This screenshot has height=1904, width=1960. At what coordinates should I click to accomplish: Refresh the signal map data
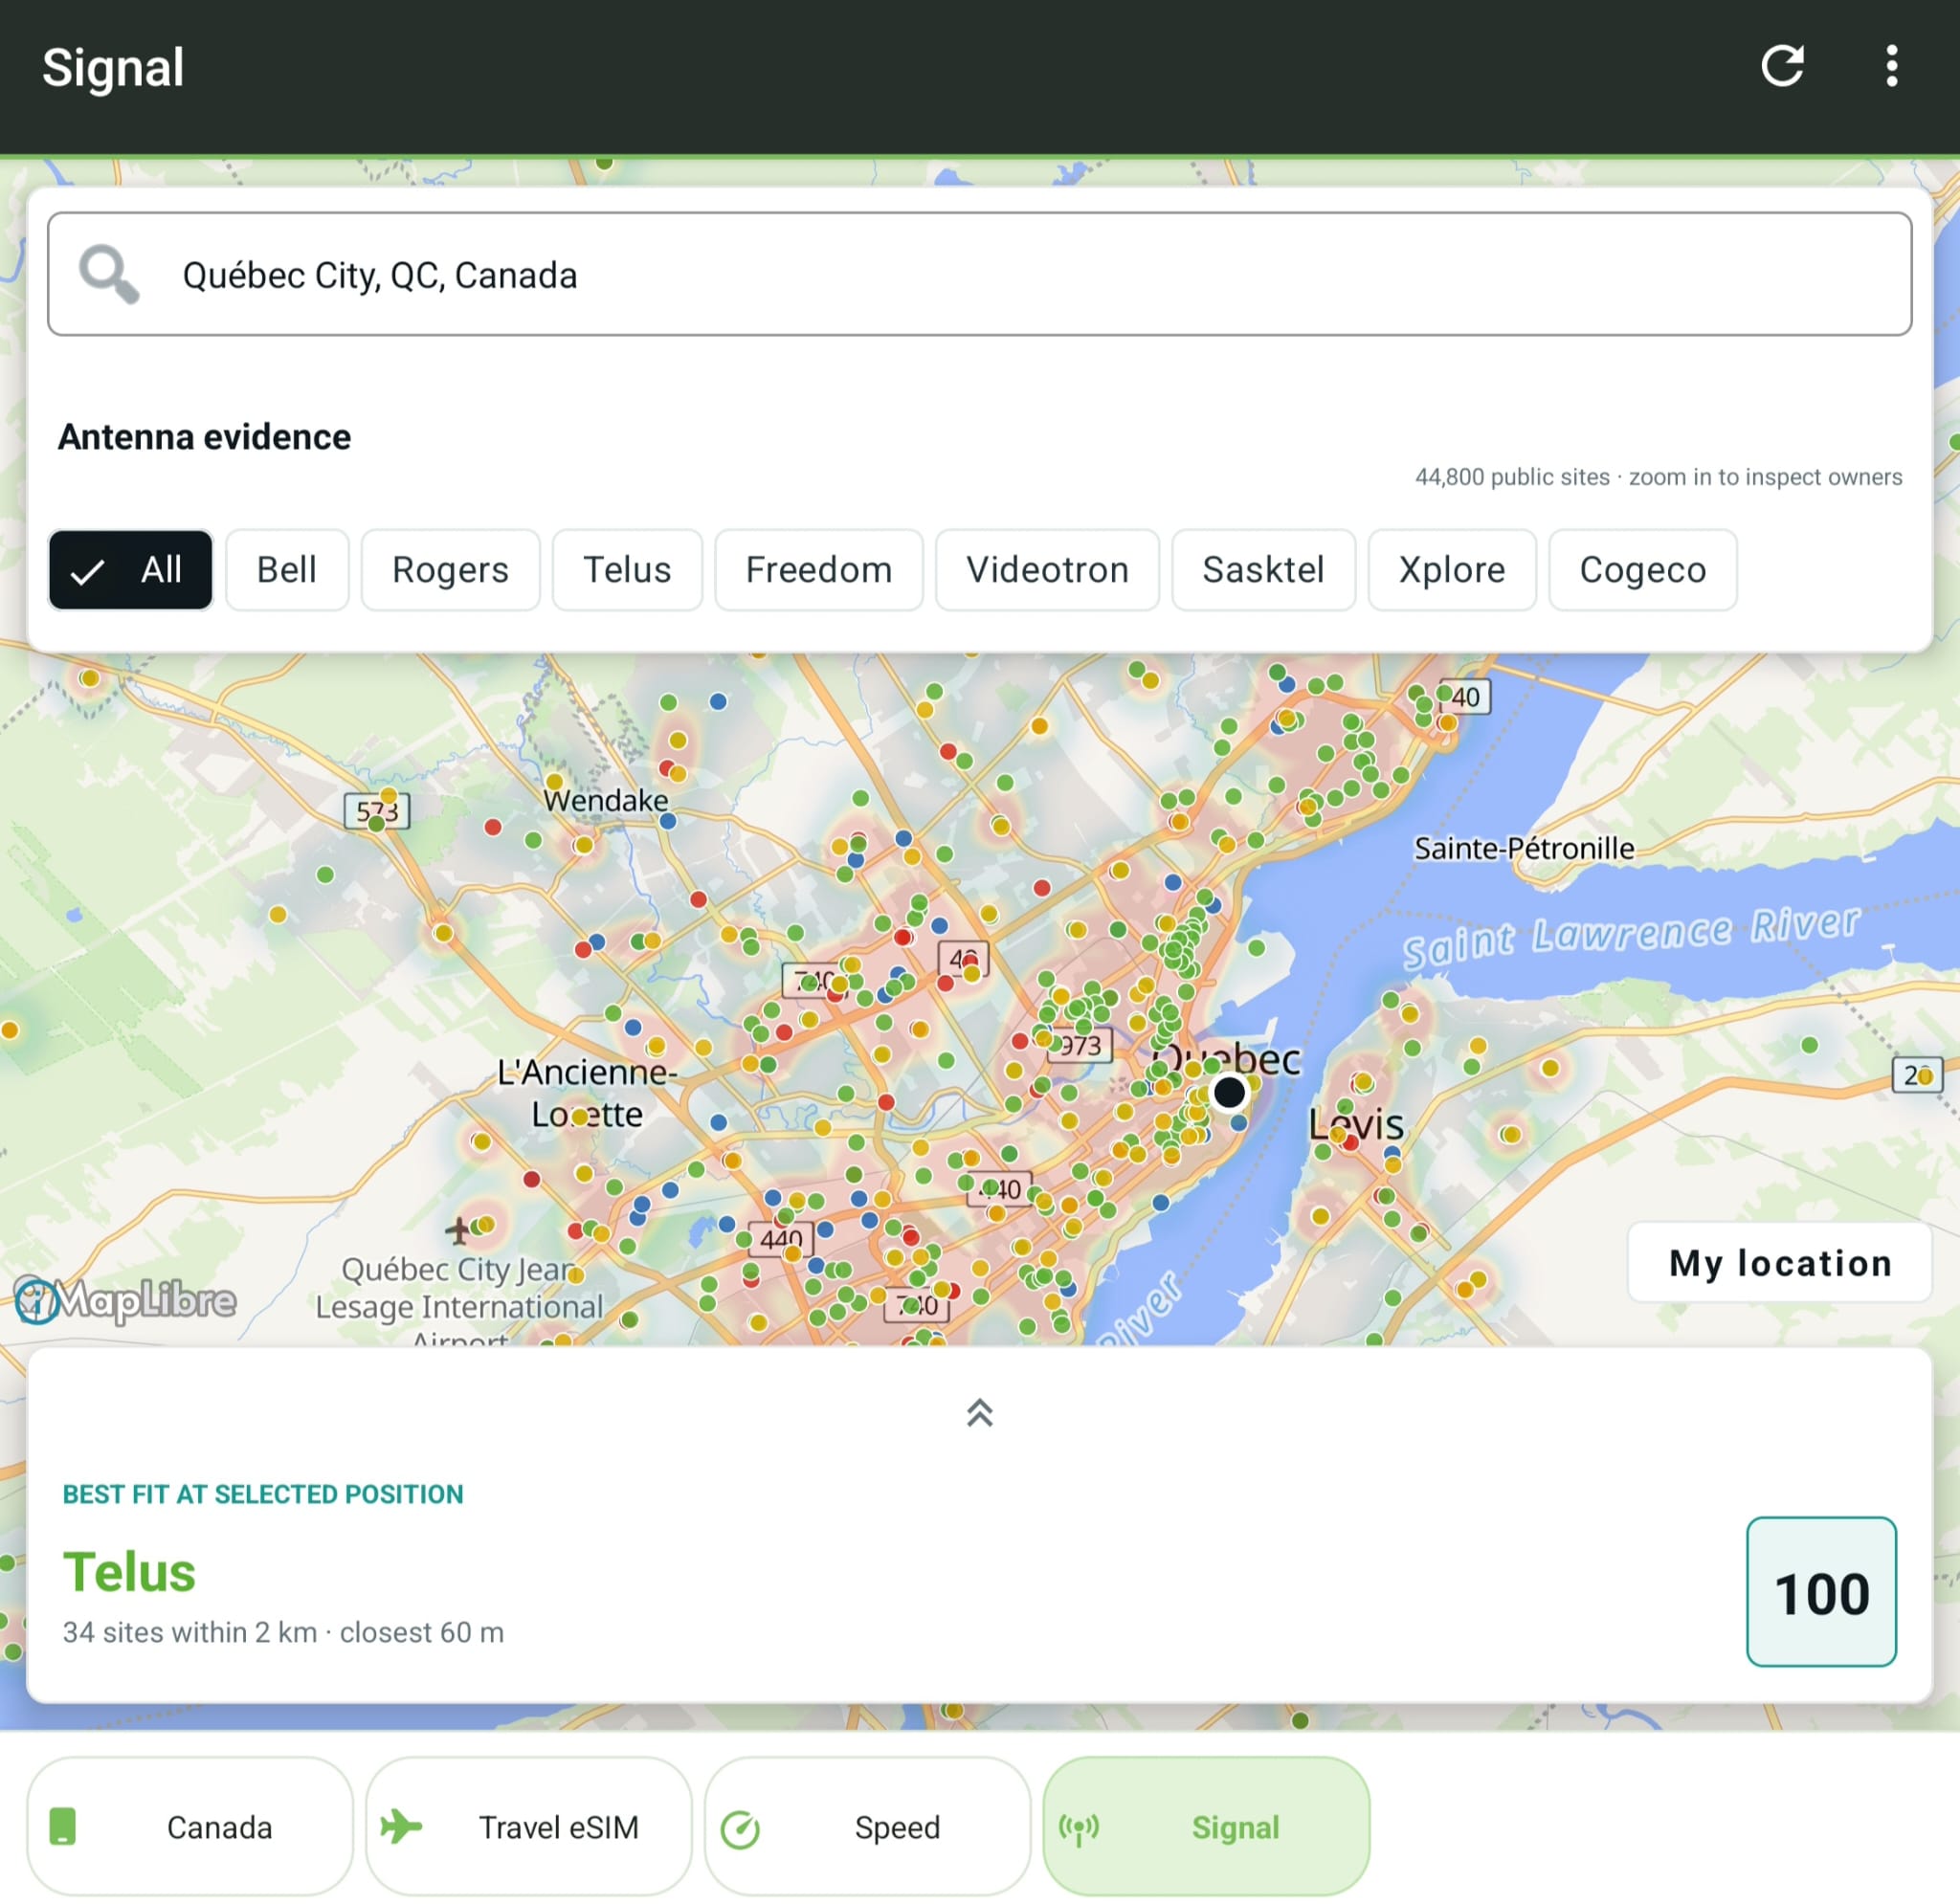(x=1782, y=67)
